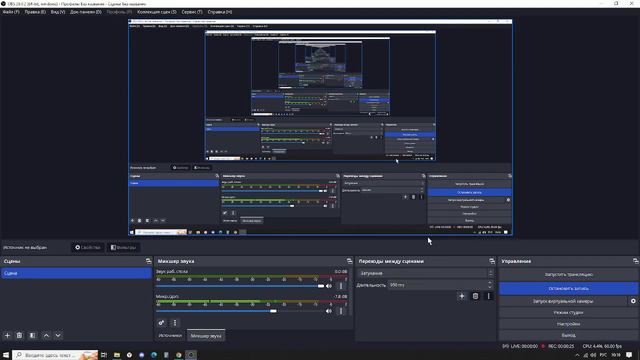This screenshot has height=360, width=640.
Task: Float the Scene Transitions dock panel
Action: click(491, 261)
